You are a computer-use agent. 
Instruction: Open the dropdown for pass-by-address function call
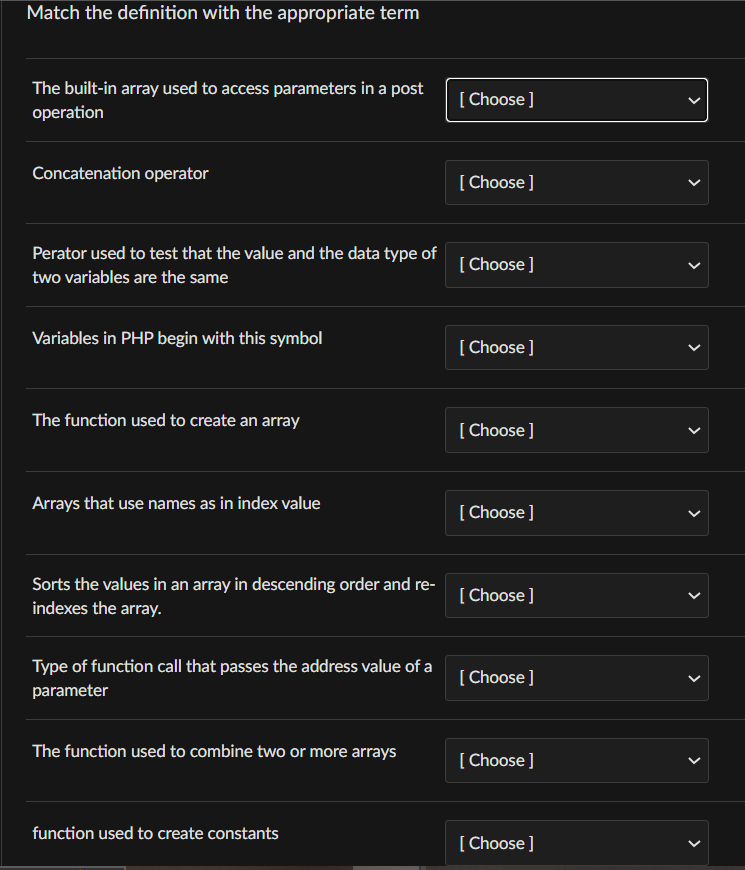tap(576, 677)
